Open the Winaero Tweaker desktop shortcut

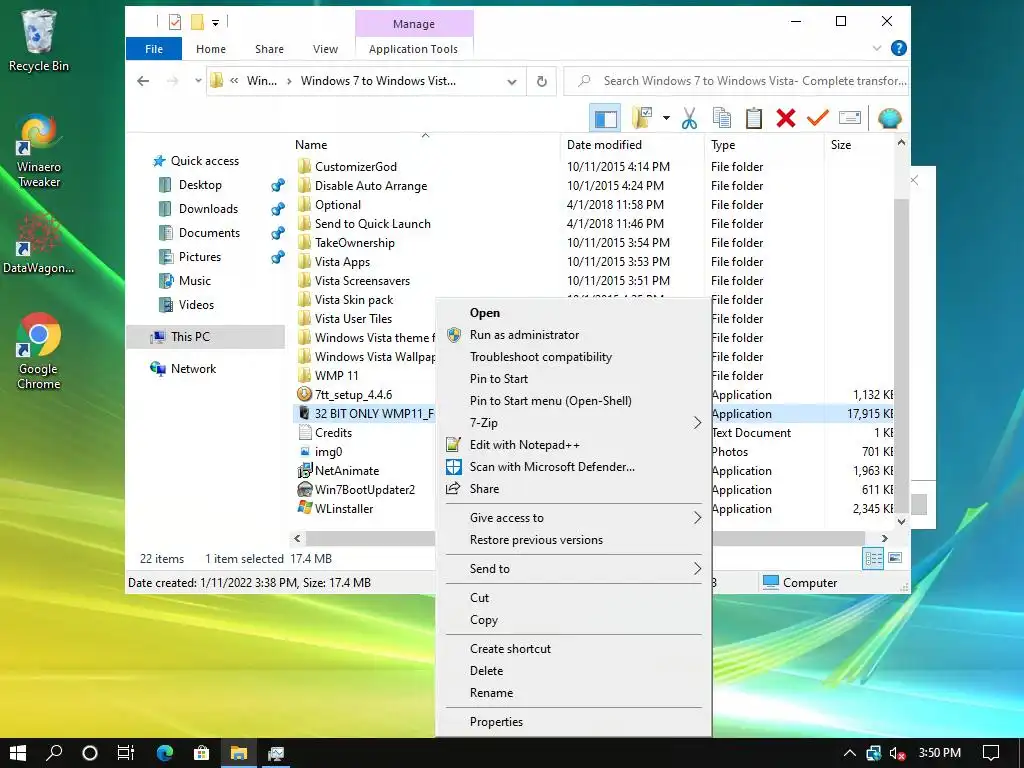click(39, 151)
